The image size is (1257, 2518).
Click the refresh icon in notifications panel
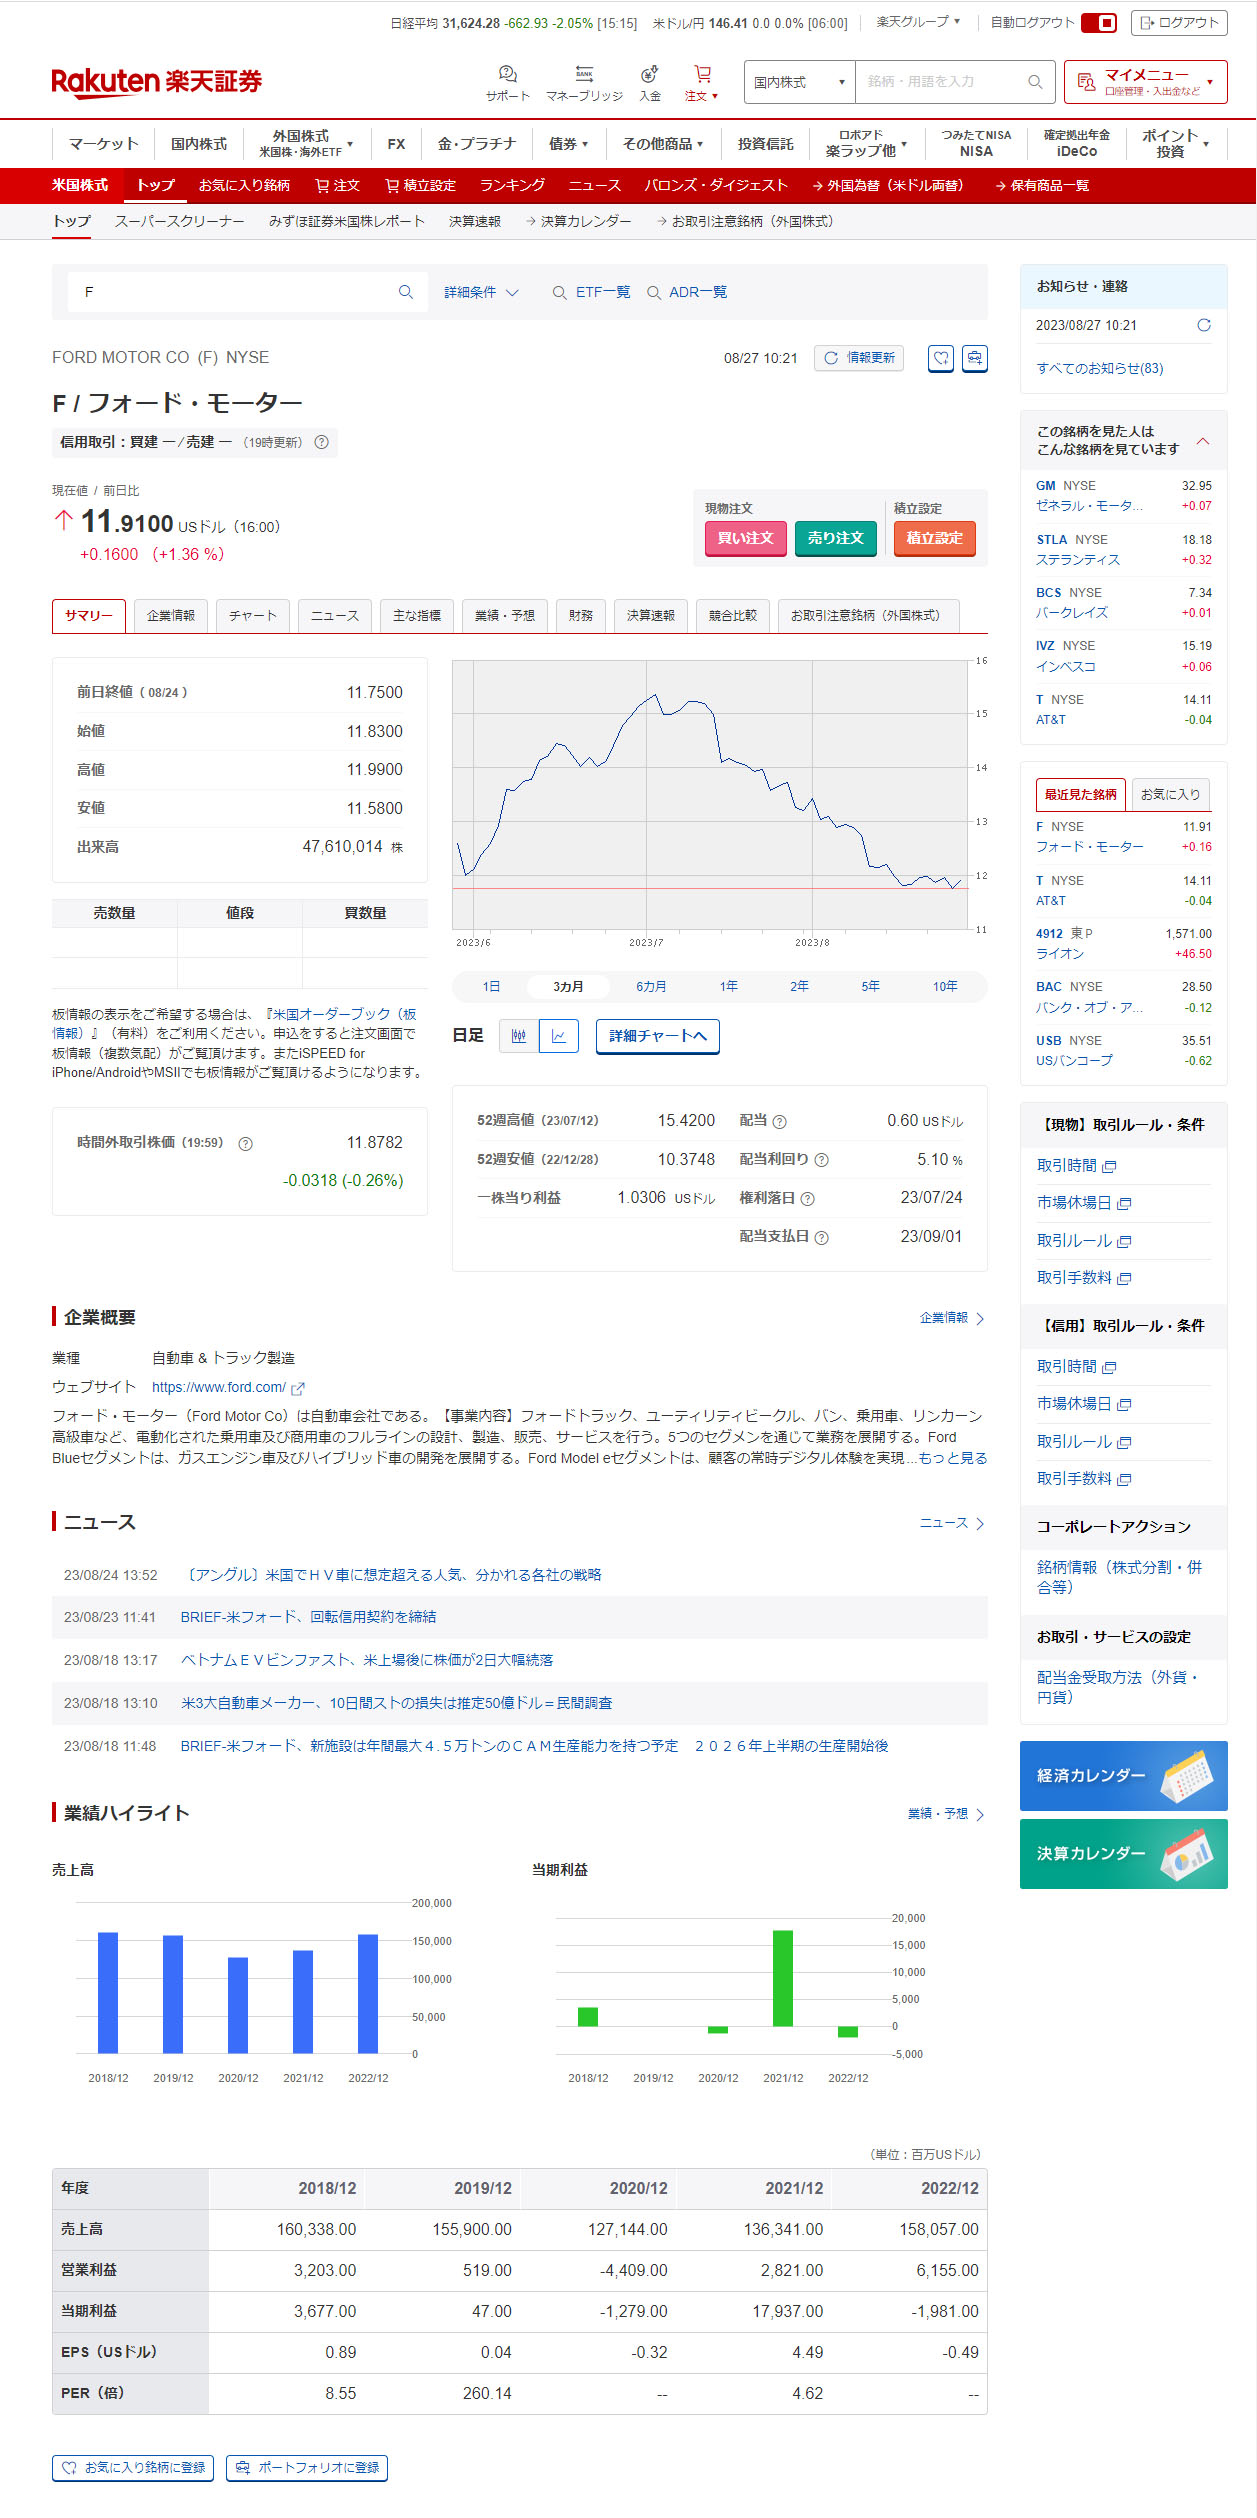pos(1203,325)
